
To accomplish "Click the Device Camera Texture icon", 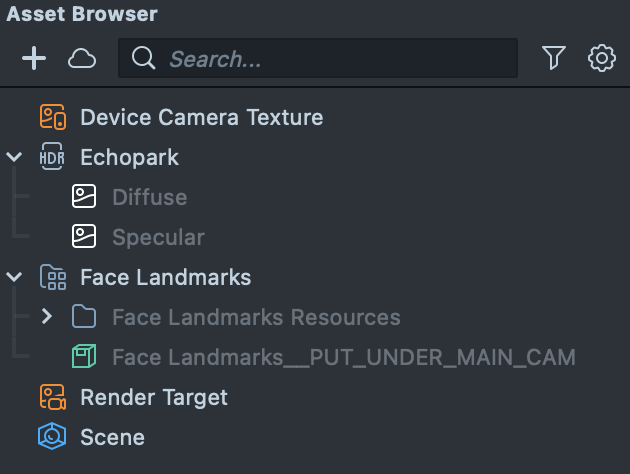I will (x=52, y=117).
